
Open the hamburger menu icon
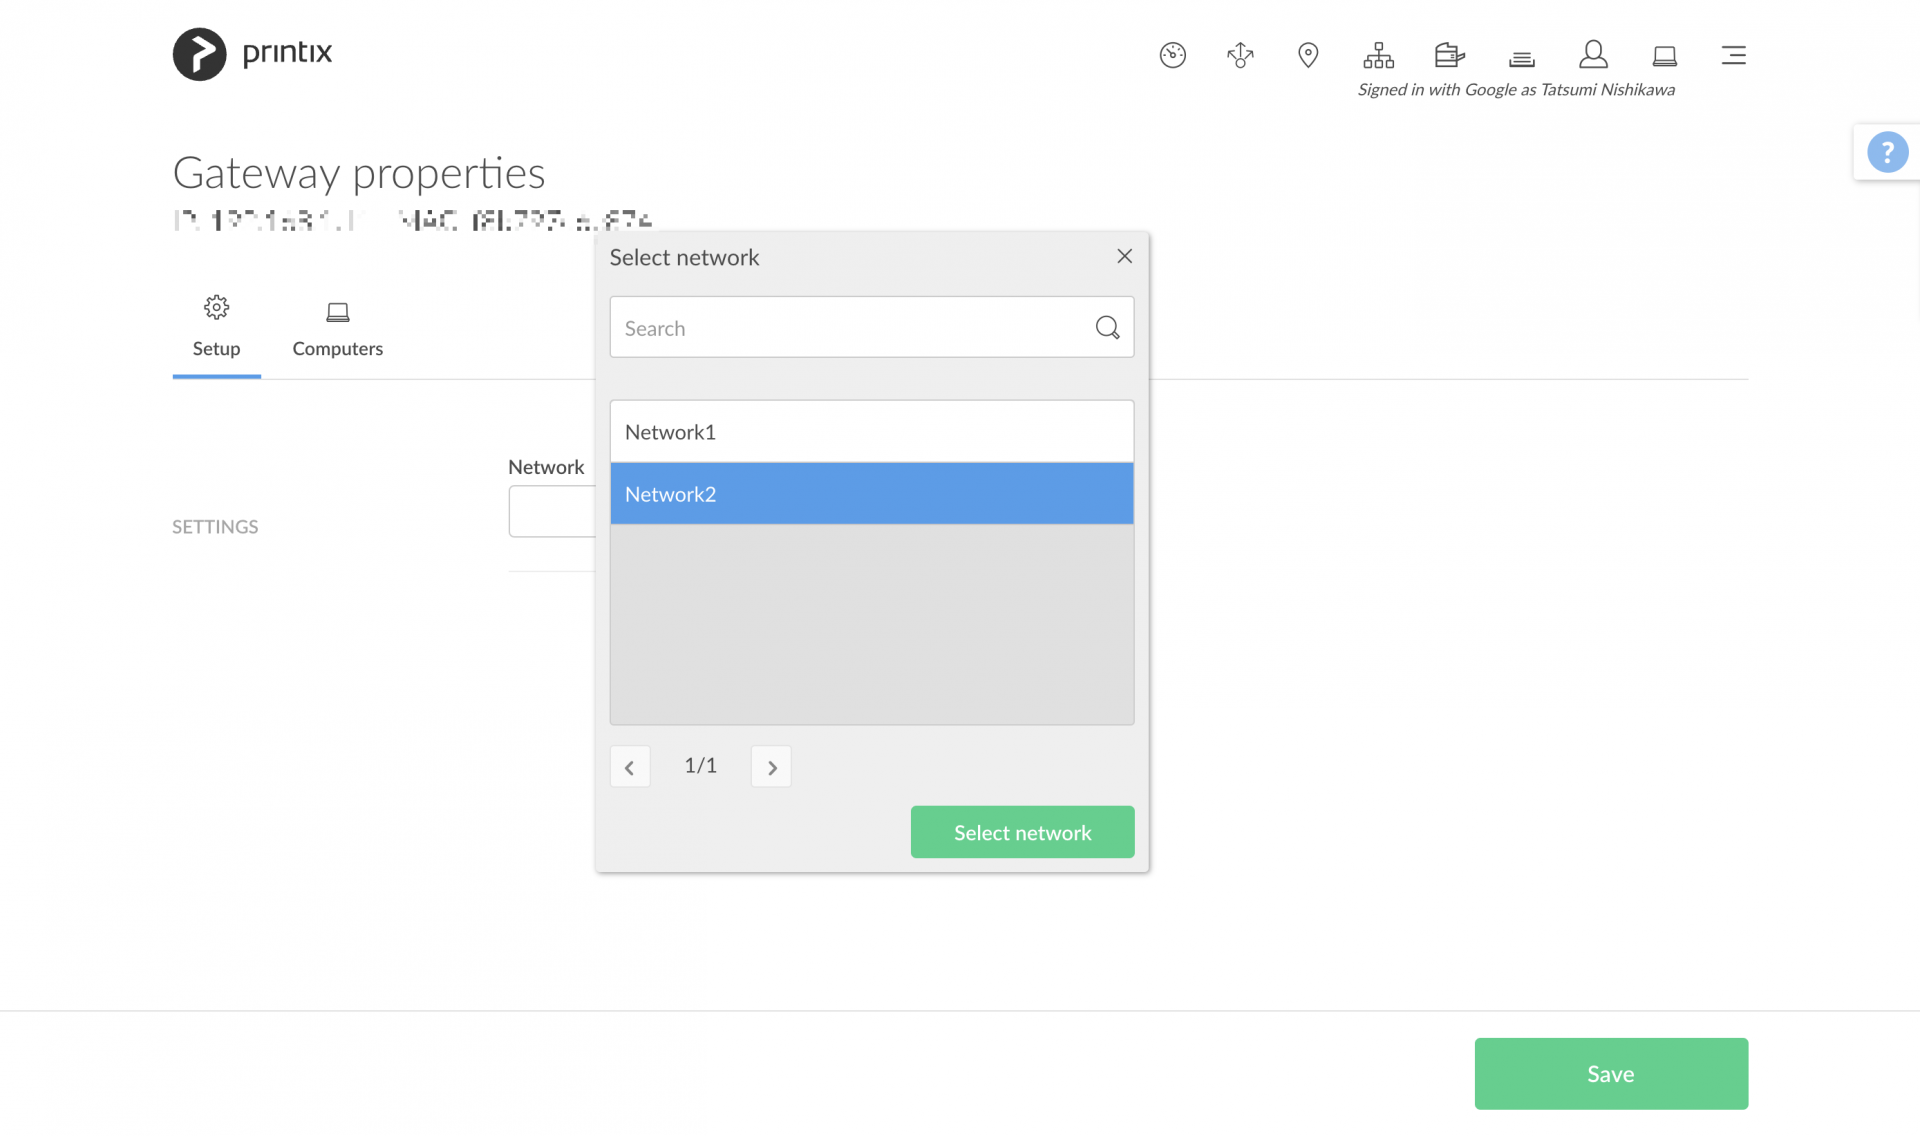tap(1734, 55)
